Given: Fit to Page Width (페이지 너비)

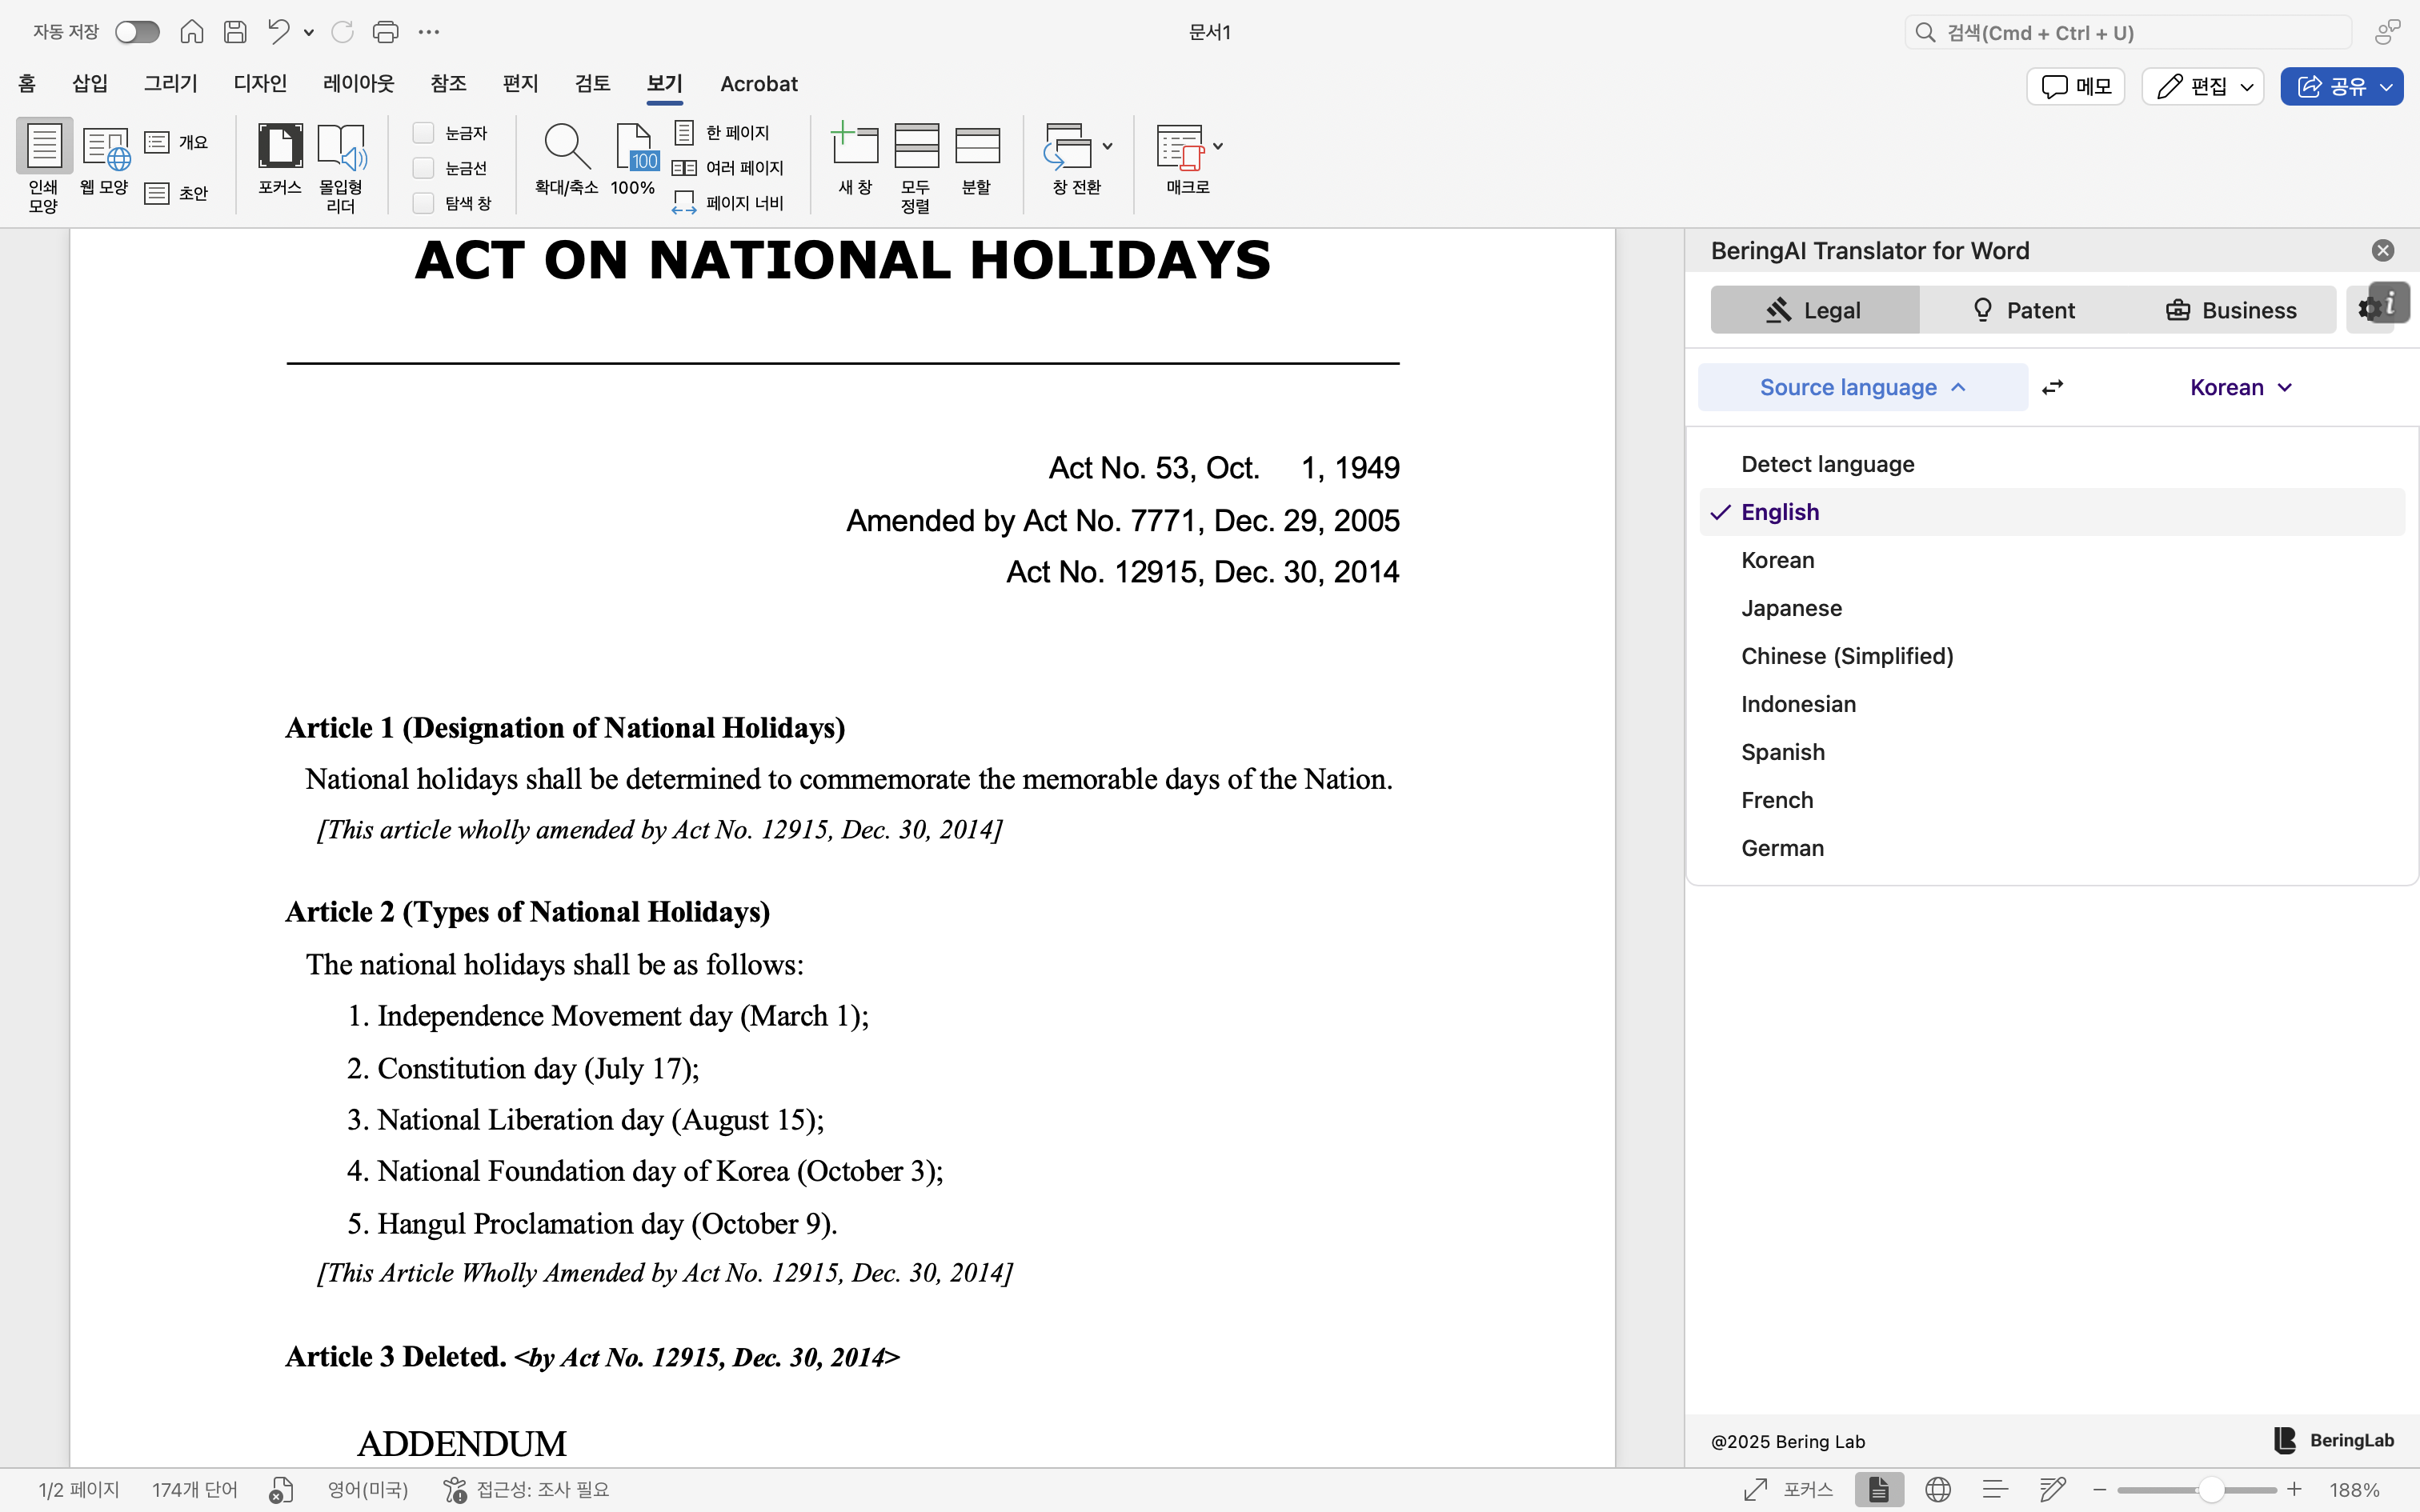Looking at the screenshot, I should (728, 202).
